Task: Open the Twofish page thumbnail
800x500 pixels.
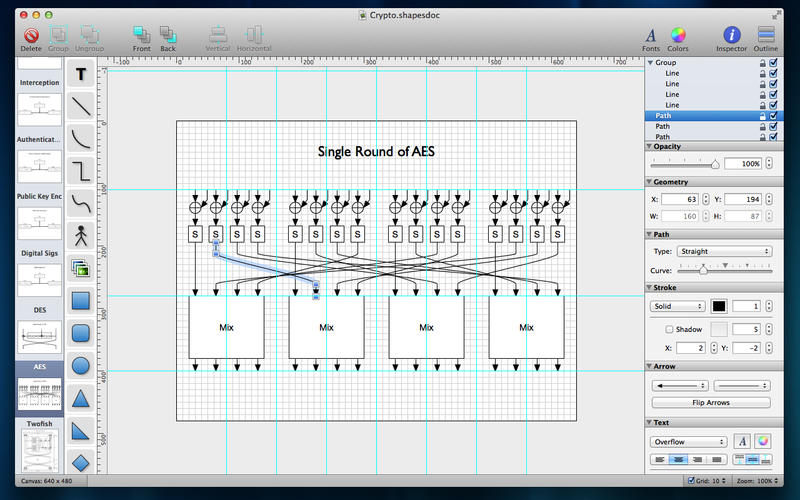Action: click(40, 455)
